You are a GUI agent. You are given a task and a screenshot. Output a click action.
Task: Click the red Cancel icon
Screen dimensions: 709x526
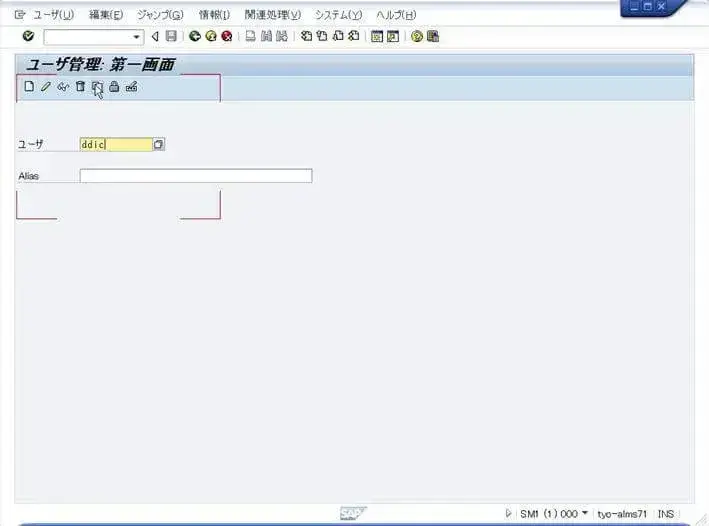(227, 36)
